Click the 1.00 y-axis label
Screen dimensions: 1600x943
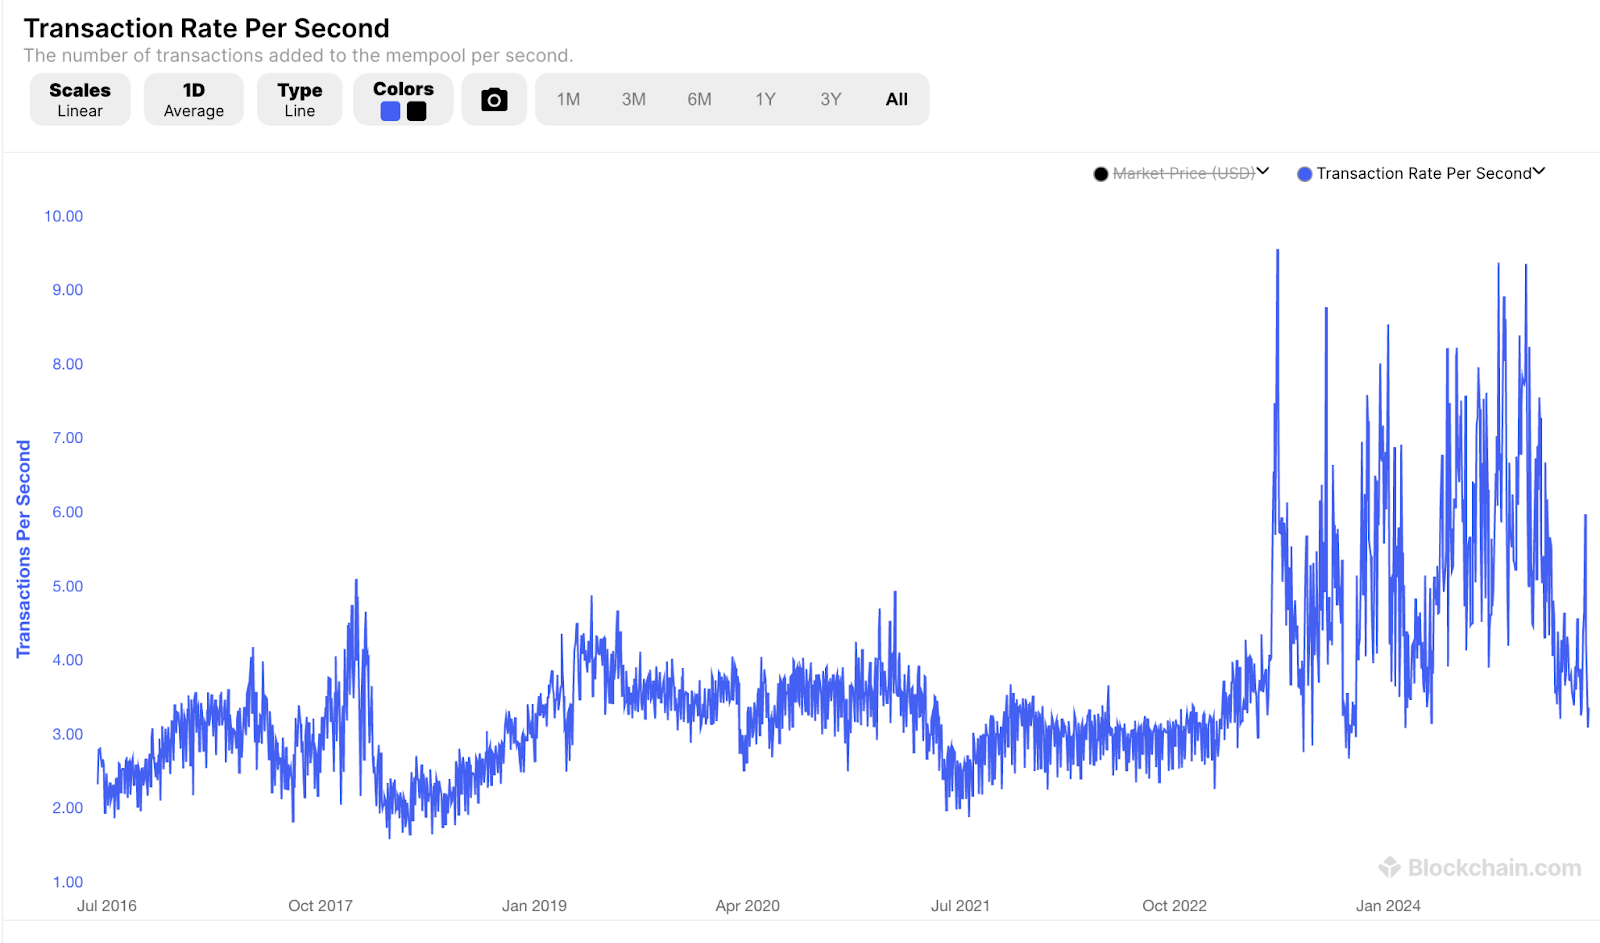[68, 882]
